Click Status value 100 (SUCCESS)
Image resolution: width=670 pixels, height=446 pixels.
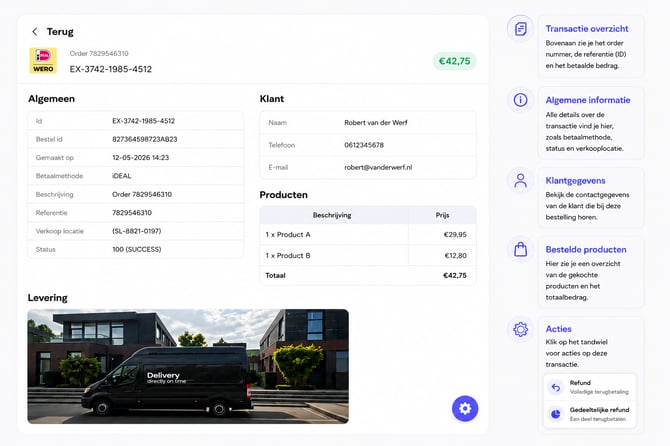click(137, 249)
